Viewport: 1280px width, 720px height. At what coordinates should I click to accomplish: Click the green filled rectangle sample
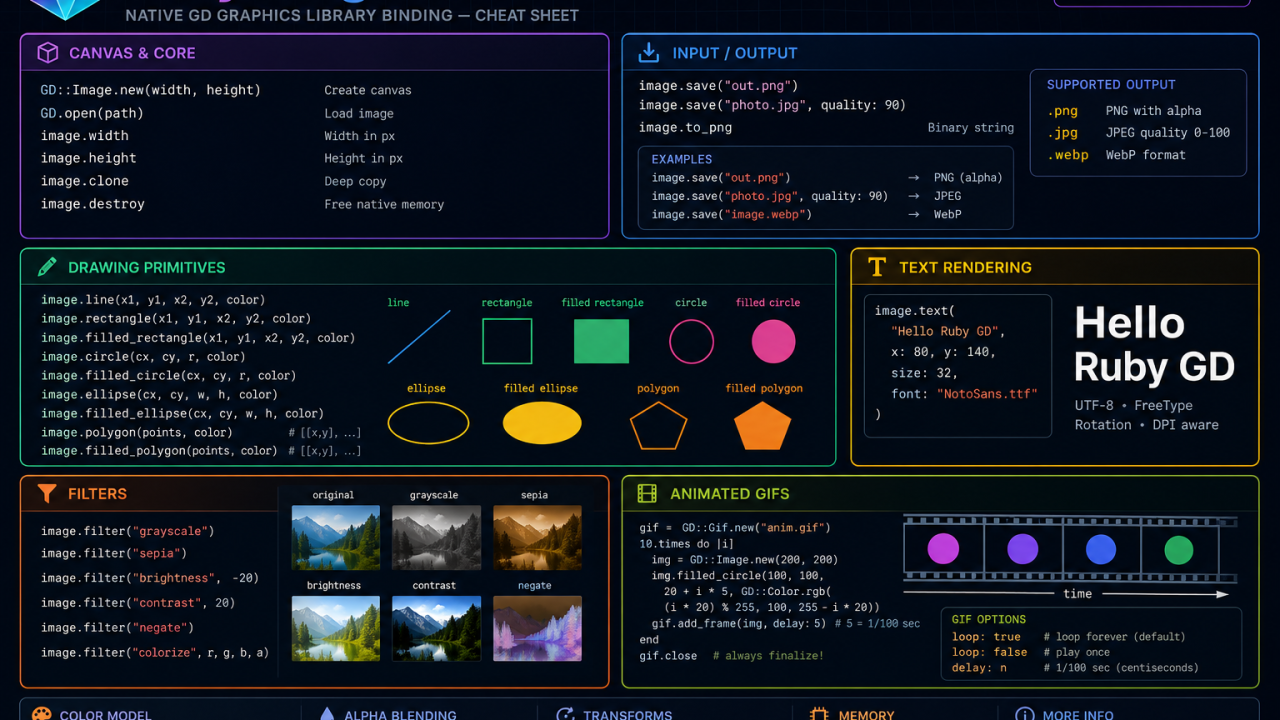(601, 341)
